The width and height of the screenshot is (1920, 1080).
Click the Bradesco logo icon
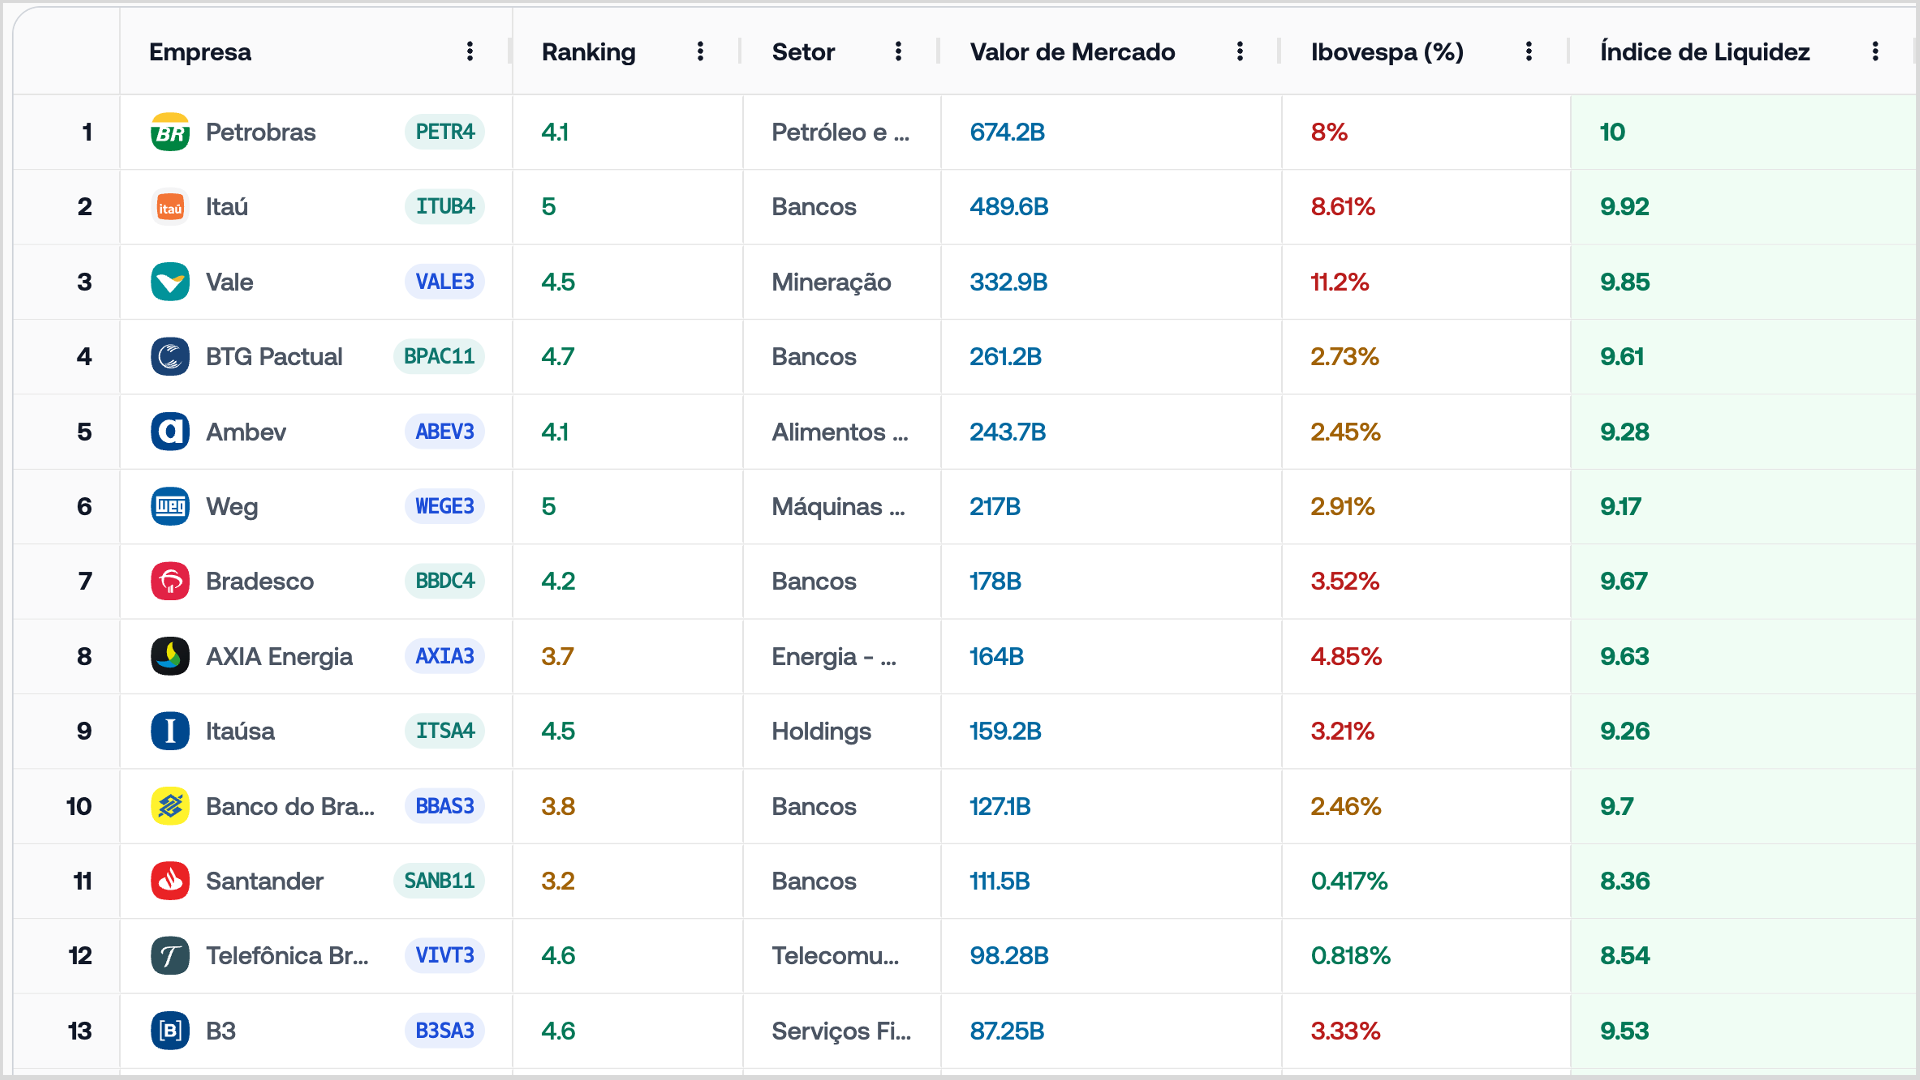(170, 581)
